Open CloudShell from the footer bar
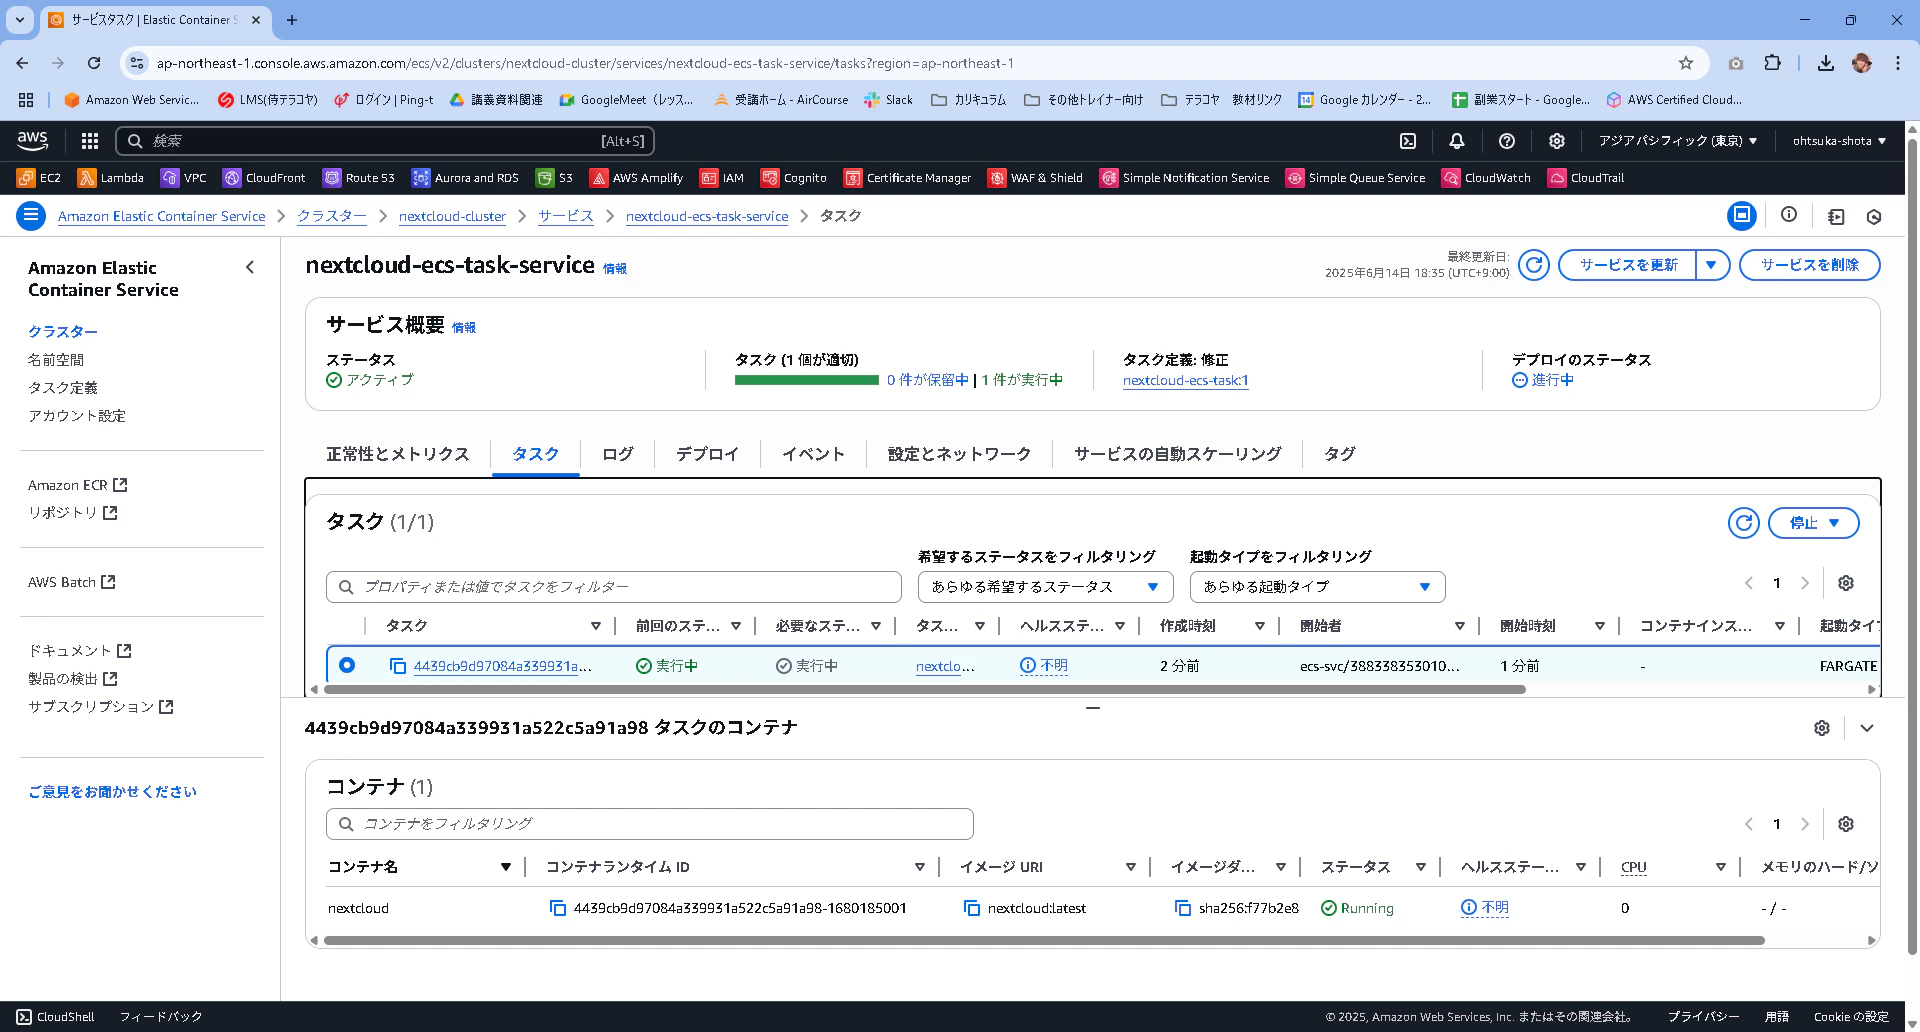1920x1032 pixels. (56, 1017)
